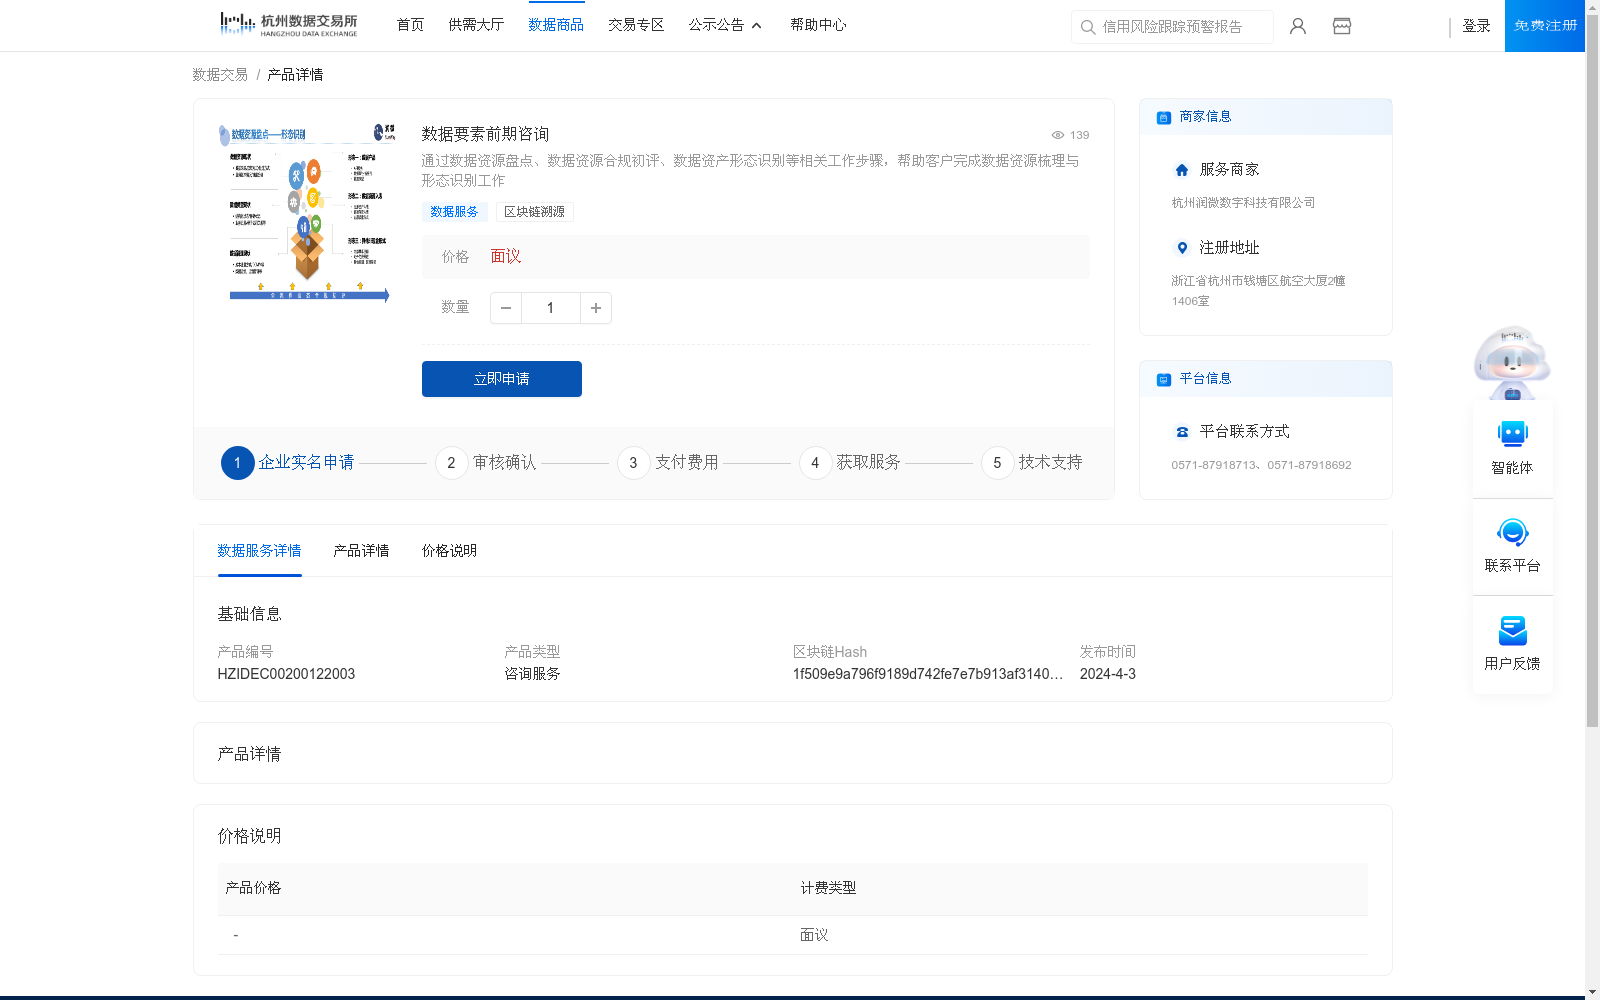Open the store icon in header
This screenshot has width=1600, height=1000.
click(x=1342, y=26)
